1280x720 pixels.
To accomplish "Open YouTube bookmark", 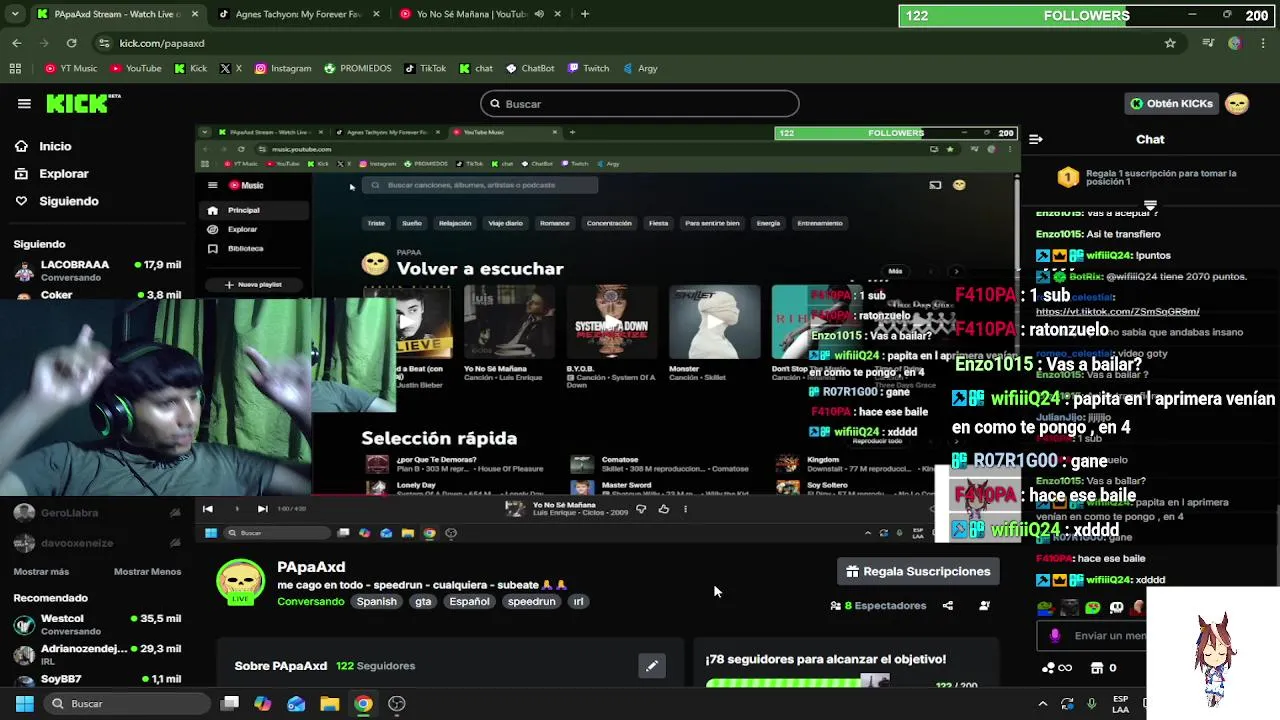I will [135, 68].
